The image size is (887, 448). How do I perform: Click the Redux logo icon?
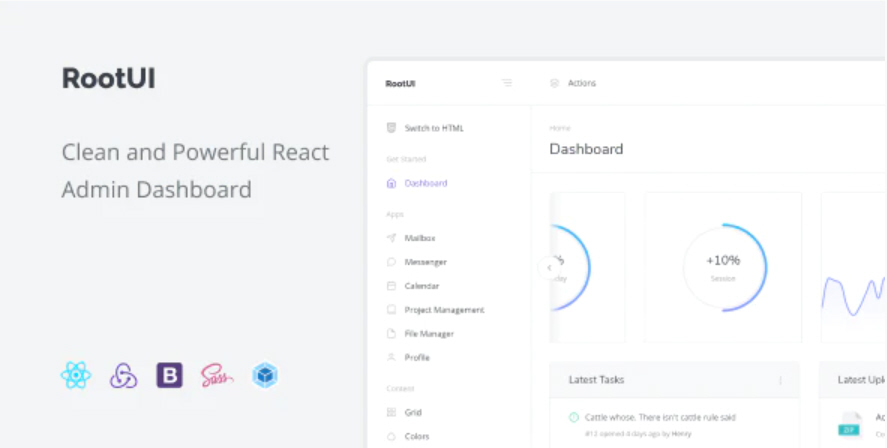(x=123, y=376)
